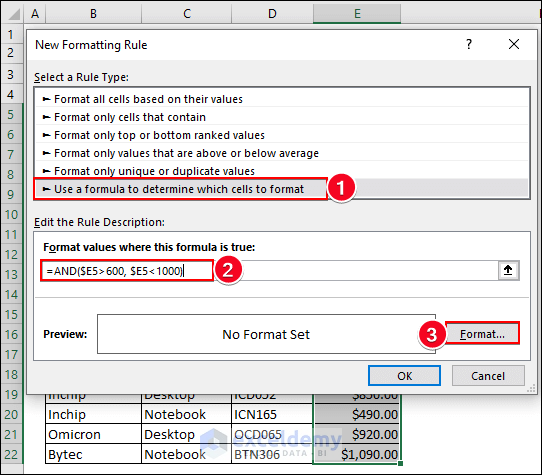Click the '$1,090.00' price cell
Viewport: 542px width, 475px height.
coord(357,454)
